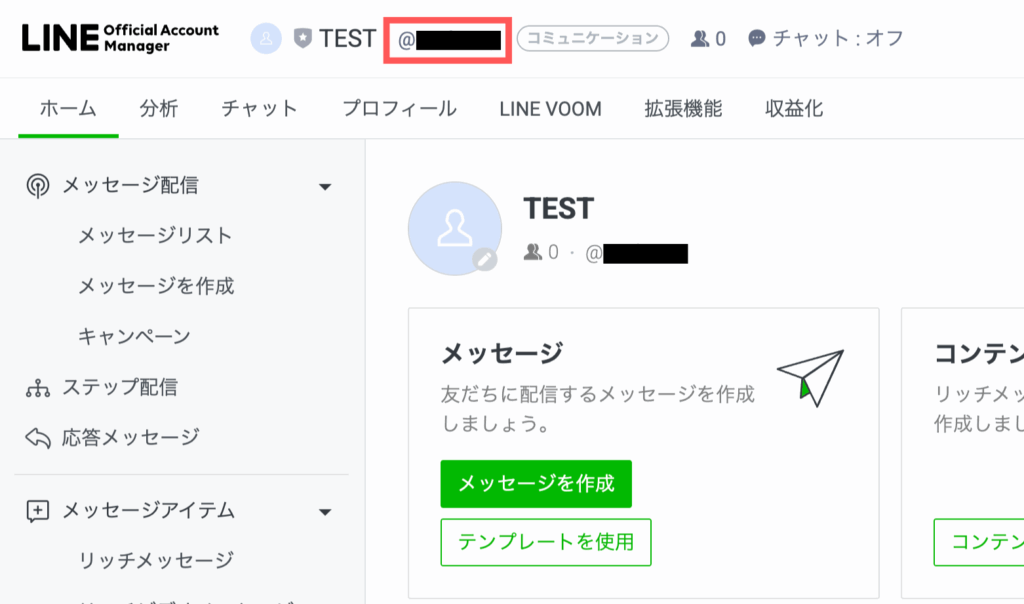The width and height of the screenshot is (1024, 604).
Task: Click the コミュニケーション label badge
Action: [593, 39]
